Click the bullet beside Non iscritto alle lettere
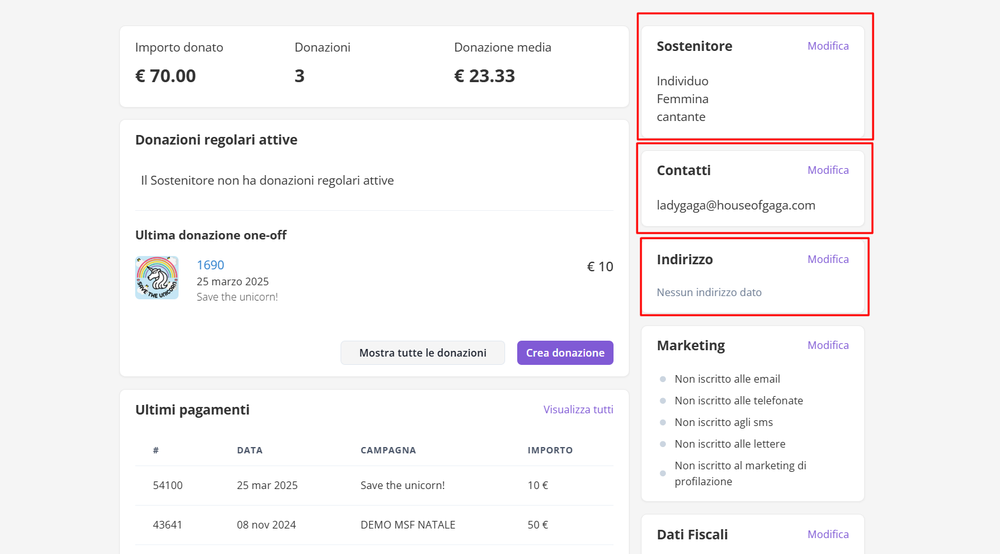 point(663,444)
